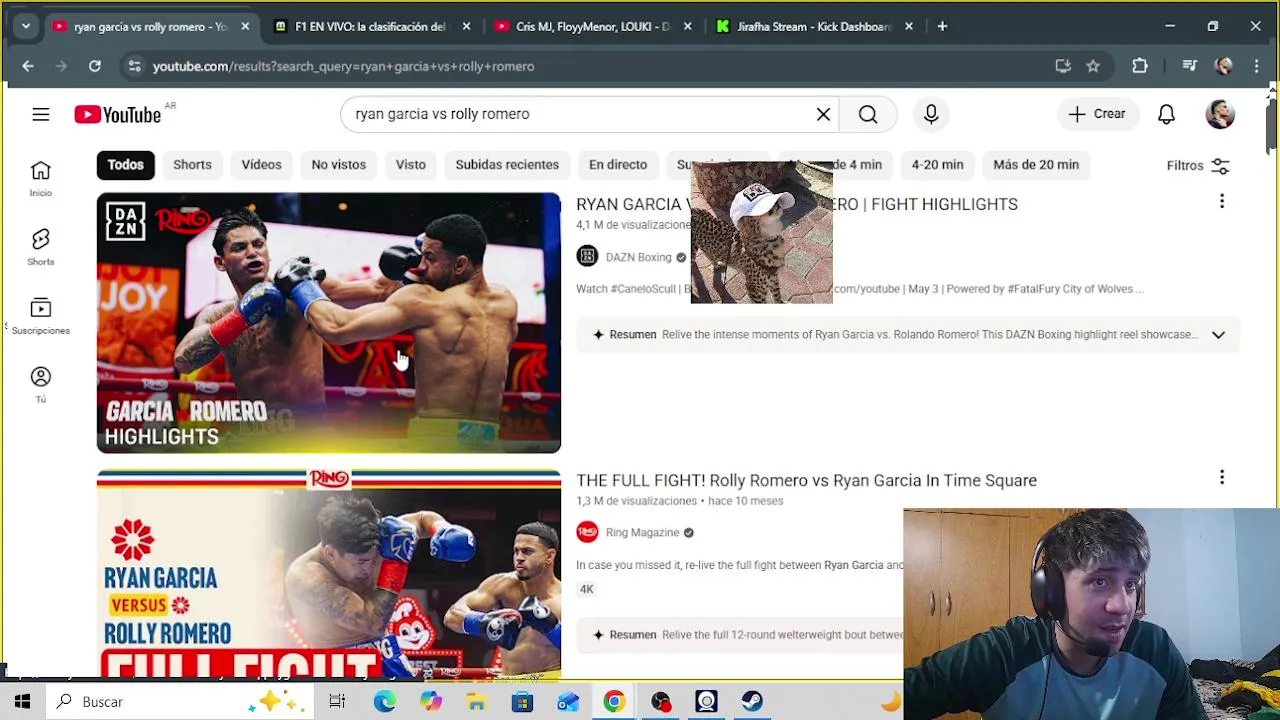Screen dimensions: 1280x720
Task: Select the No vistos filter chip
Action: tap(338, 164)
